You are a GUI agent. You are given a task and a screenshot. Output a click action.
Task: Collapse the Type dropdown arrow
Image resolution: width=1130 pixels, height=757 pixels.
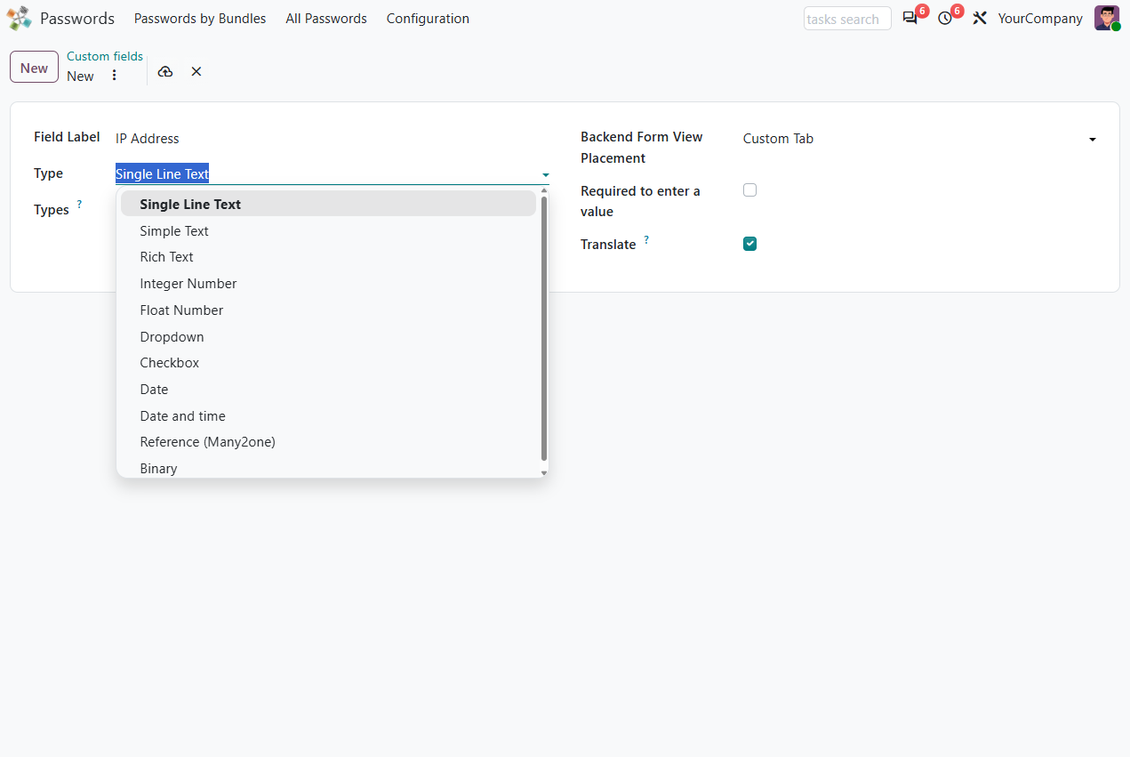[546, 174]
